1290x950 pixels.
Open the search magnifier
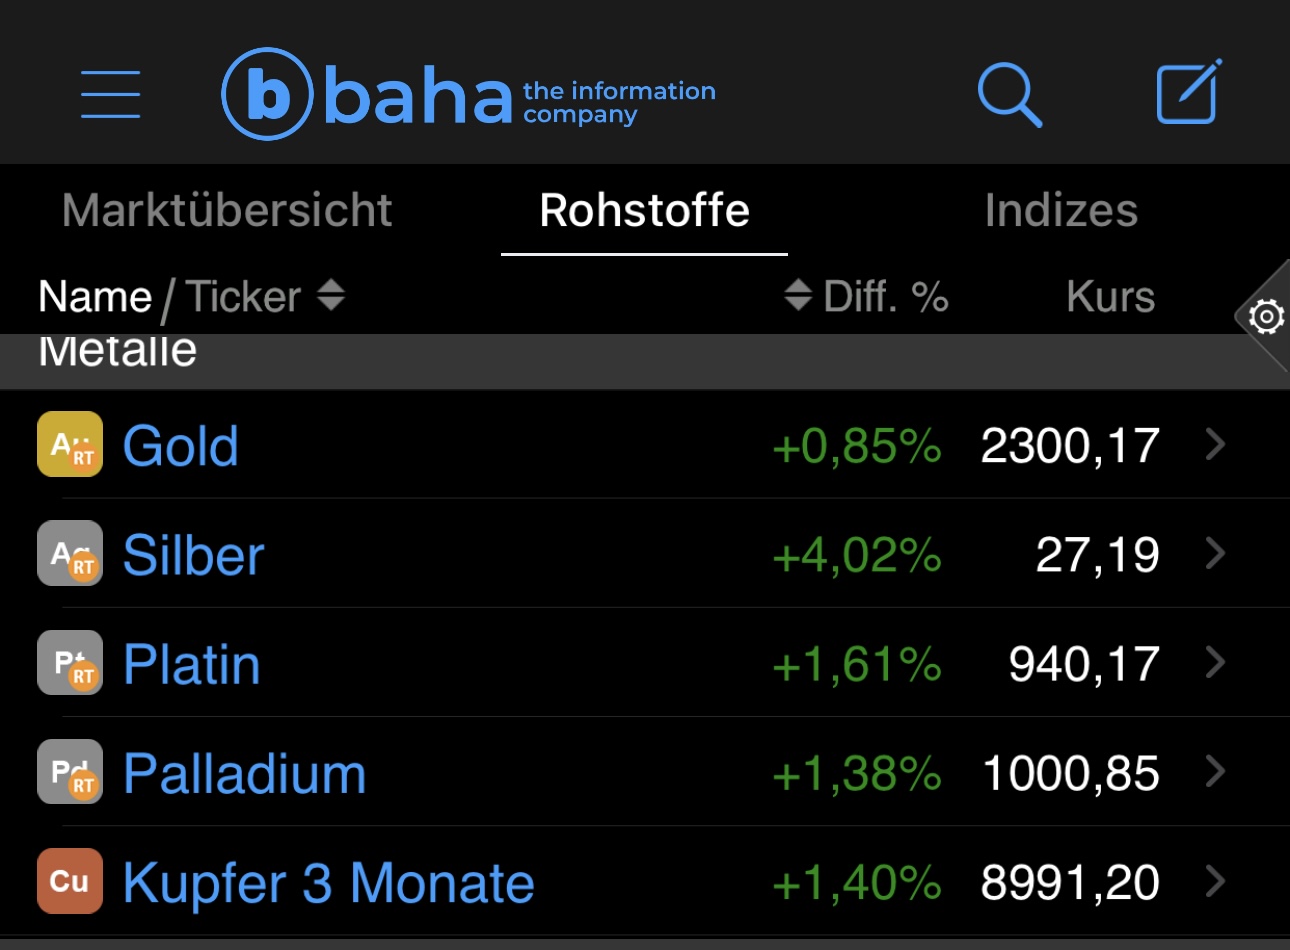click(1009, 95)
